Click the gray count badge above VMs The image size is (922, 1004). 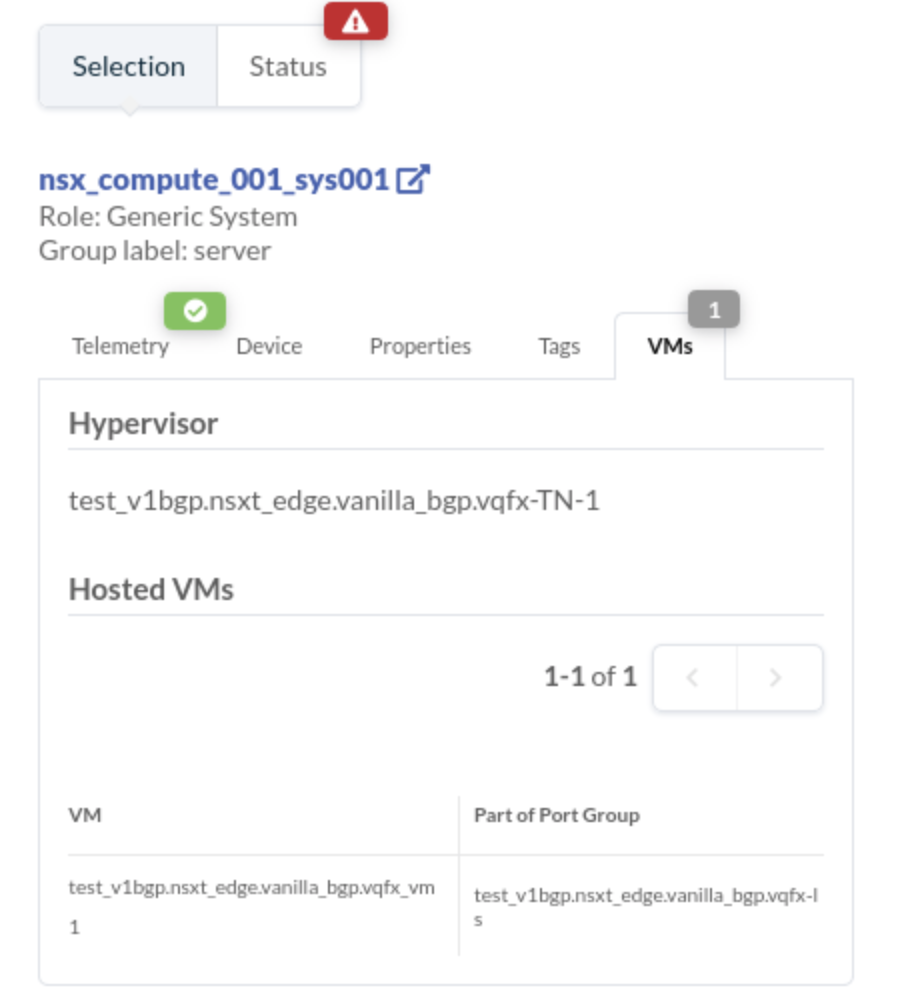[x=713, y=311]
